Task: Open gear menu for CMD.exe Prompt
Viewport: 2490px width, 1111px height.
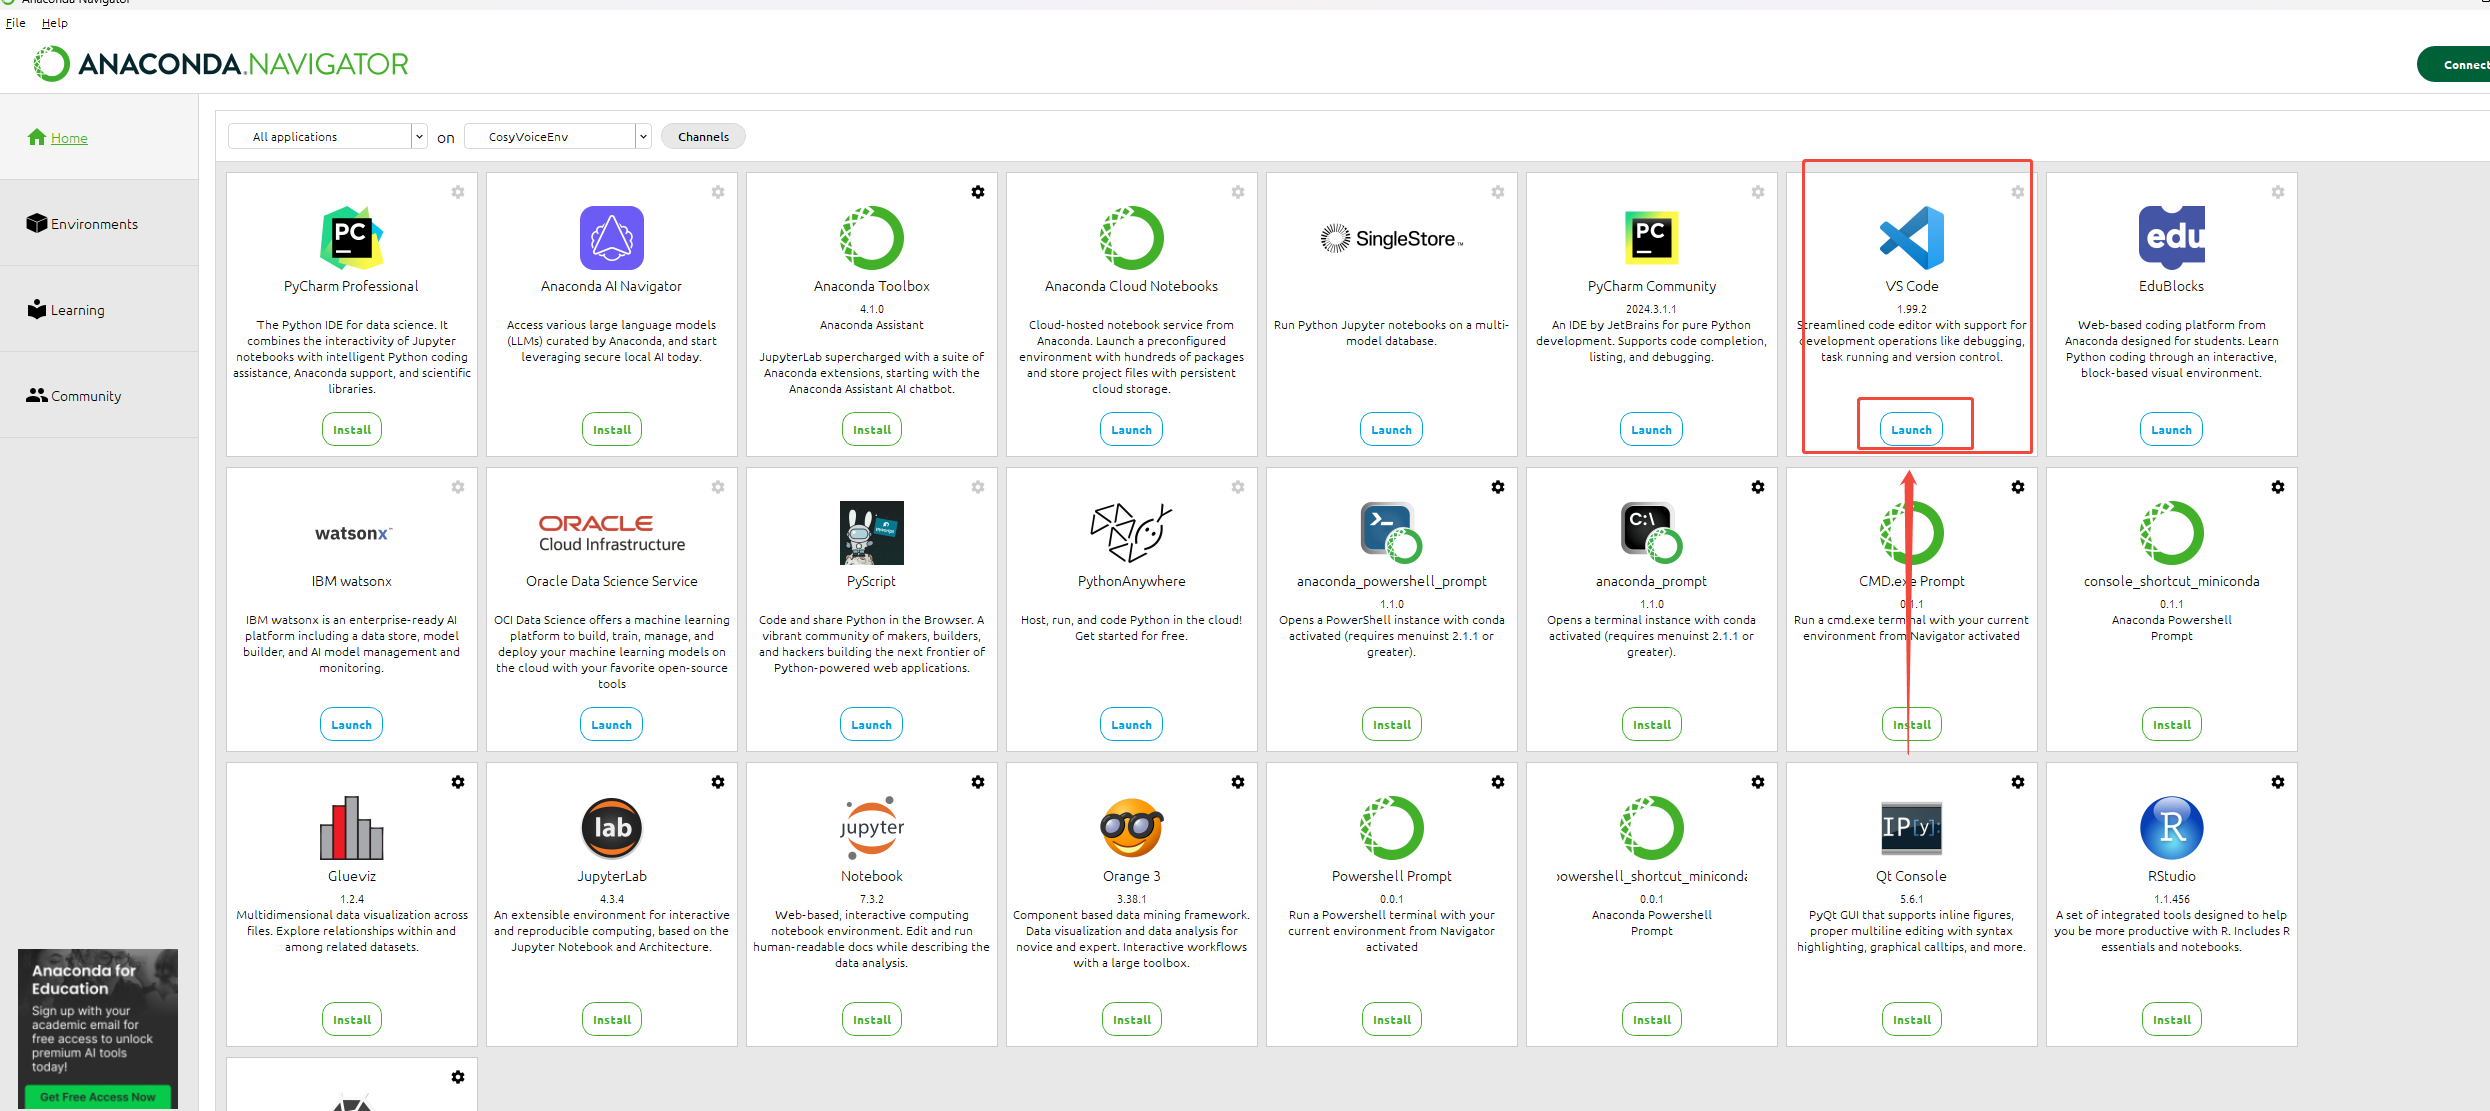Action: [x=2018, y=487]
